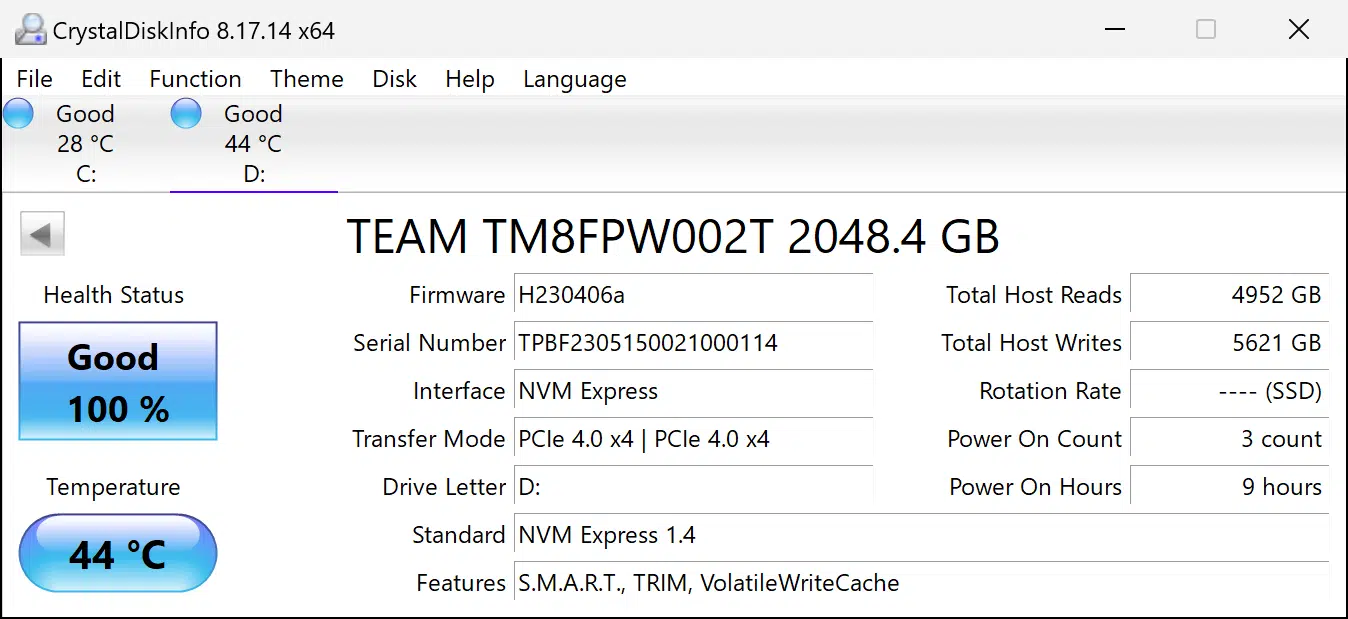Click the blue status orb for drive C:

(x=18, y=114)
